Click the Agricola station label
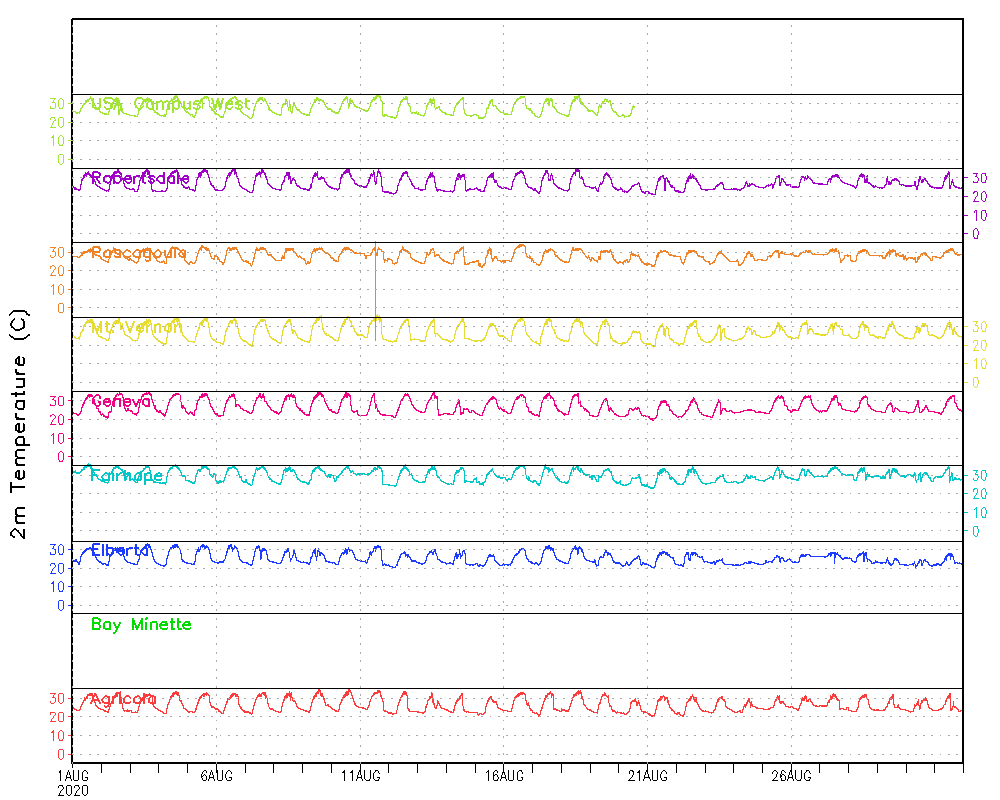The height and width of the screenshot is (800, 1000). tap(123, 699)
